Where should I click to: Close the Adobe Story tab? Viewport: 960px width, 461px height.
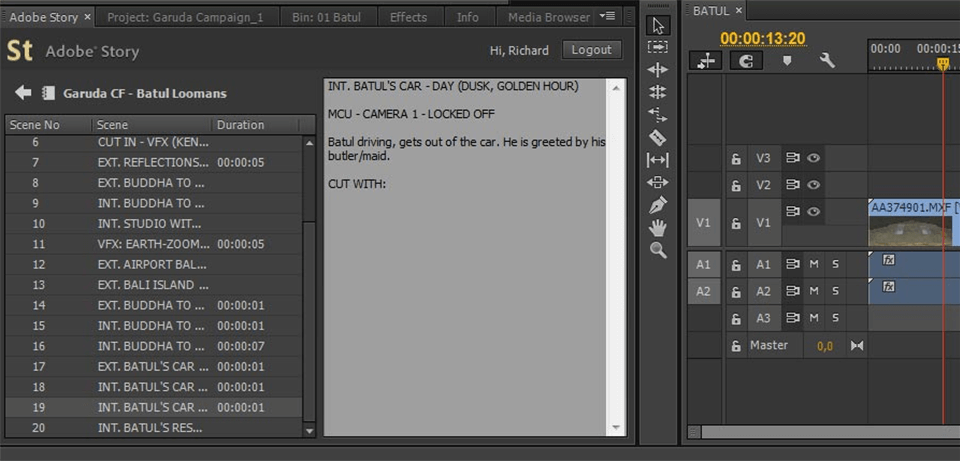87,17
